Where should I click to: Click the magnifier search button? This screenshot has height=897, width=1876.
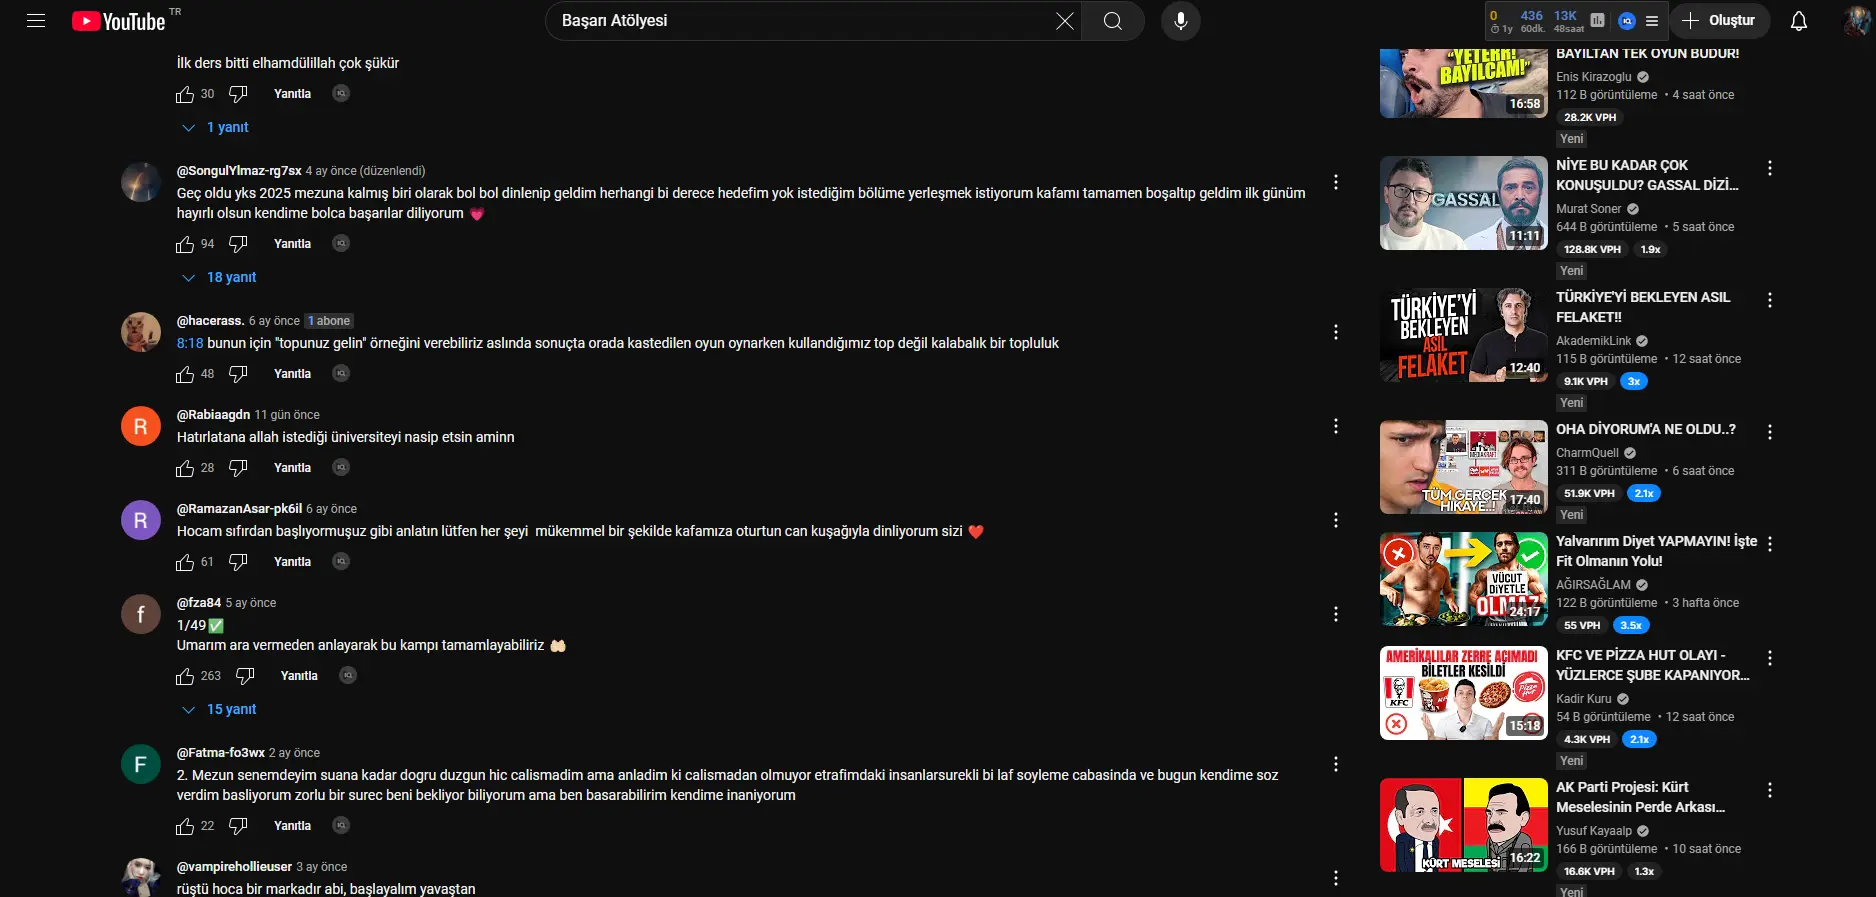[x=1113, y=21]
